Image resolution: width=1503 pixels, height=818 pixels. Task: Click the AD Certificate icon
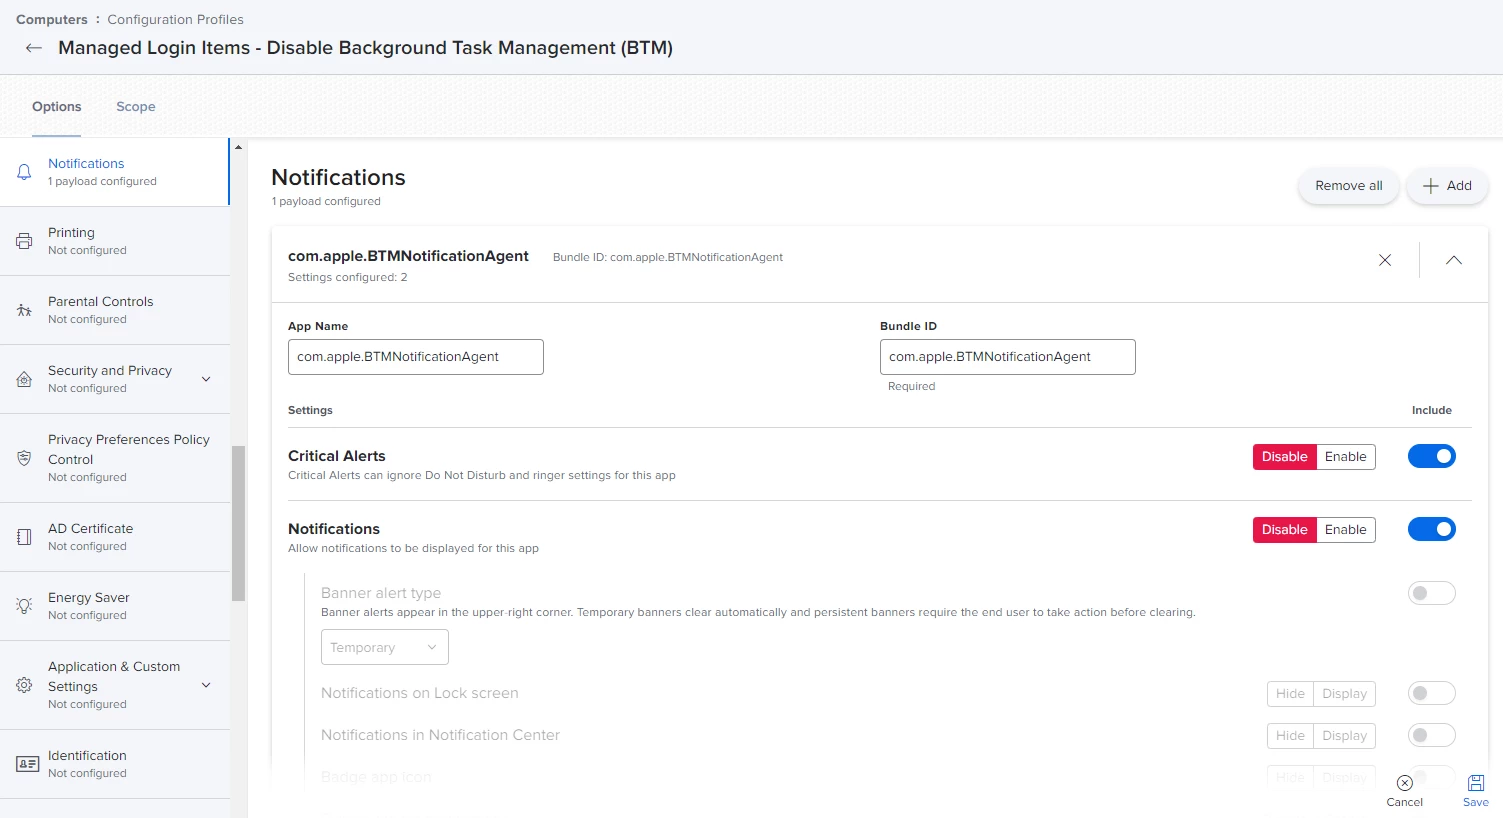click(24, 537)
